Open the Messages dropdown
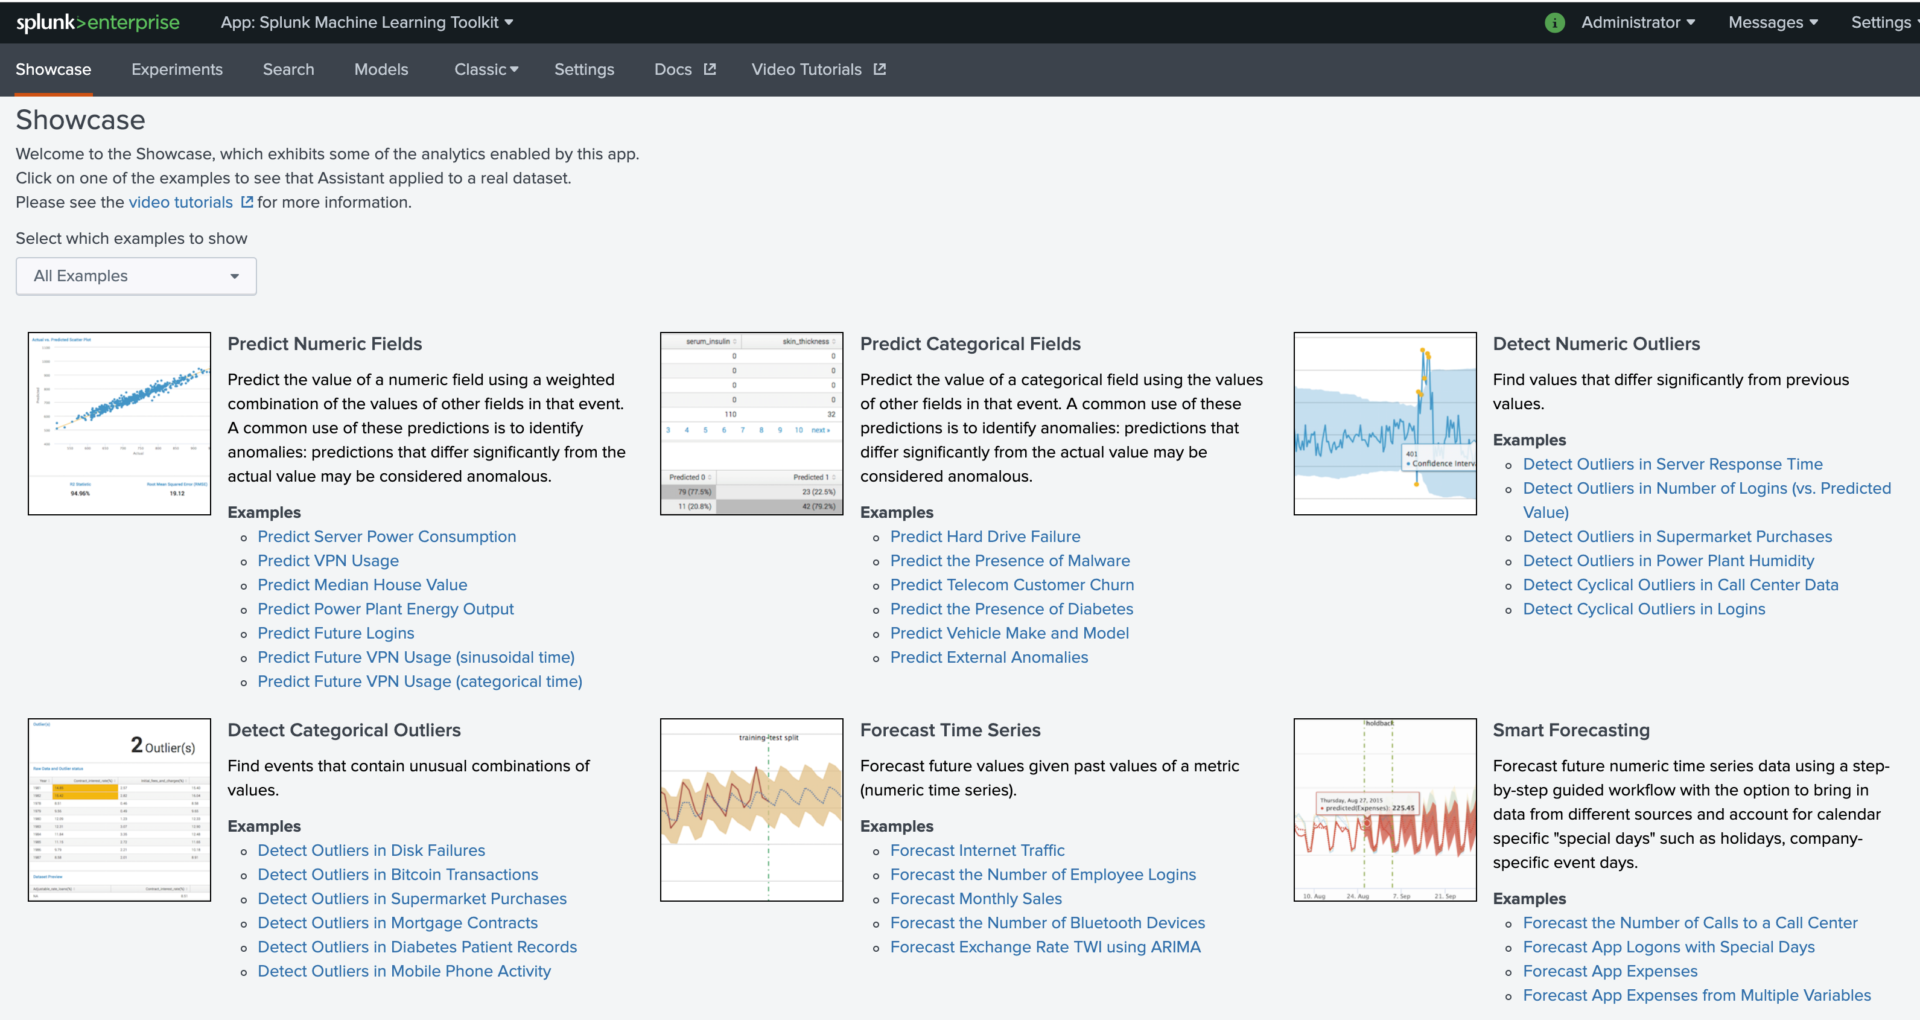This screenshot has width=1920, height=1020. 1772,22
